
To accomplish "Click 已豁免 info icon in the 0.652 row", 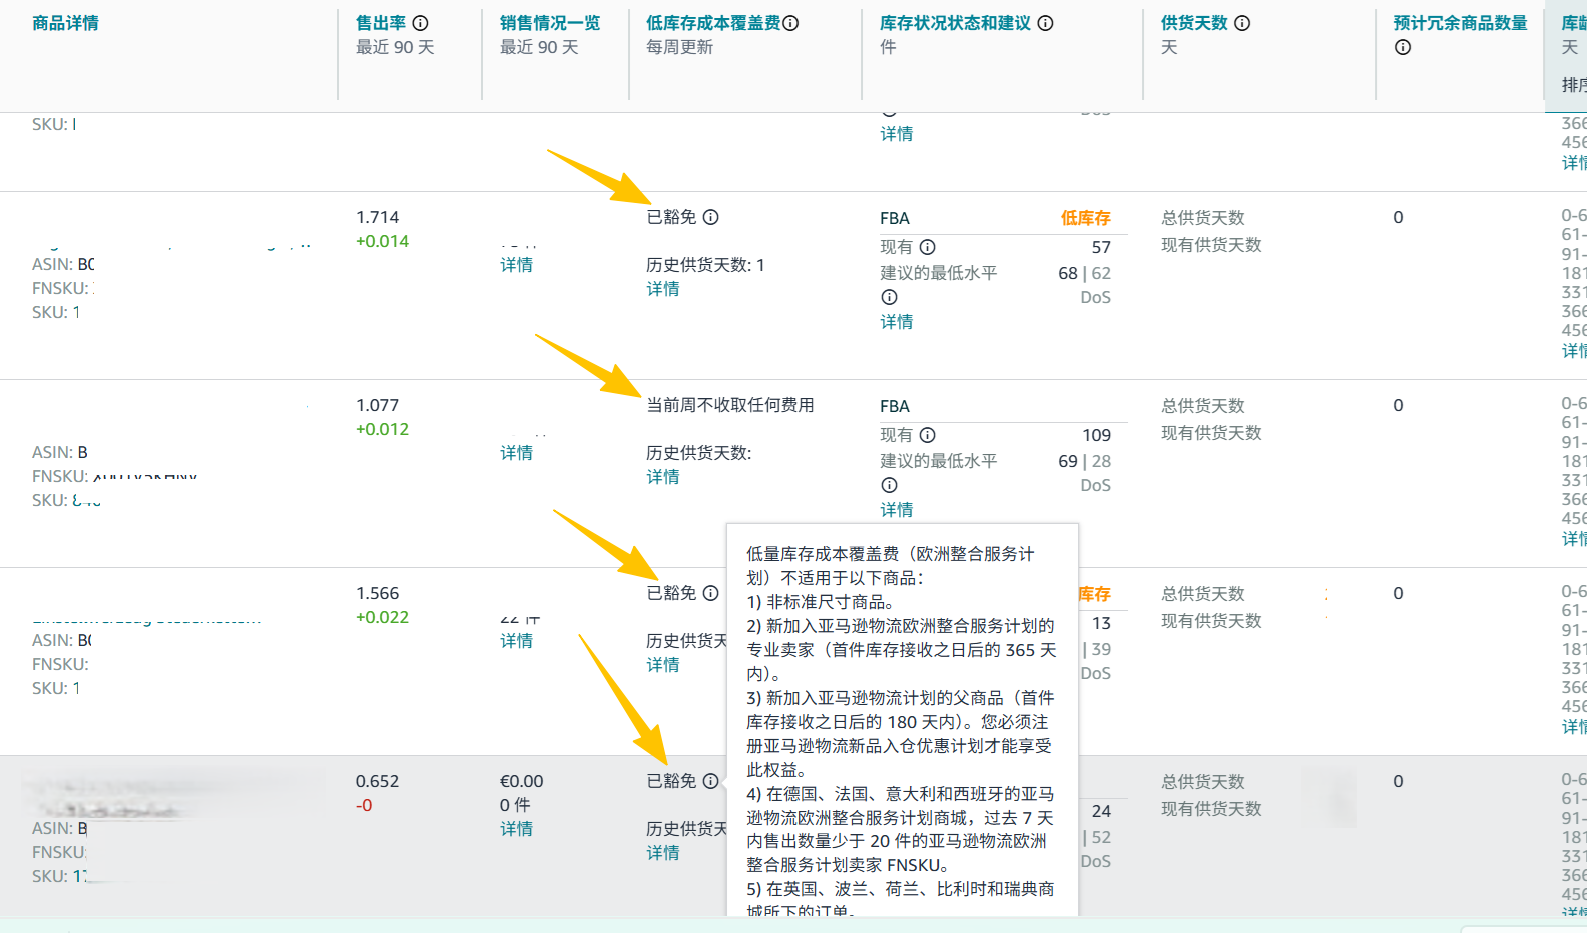I will [x=711, y=781].
